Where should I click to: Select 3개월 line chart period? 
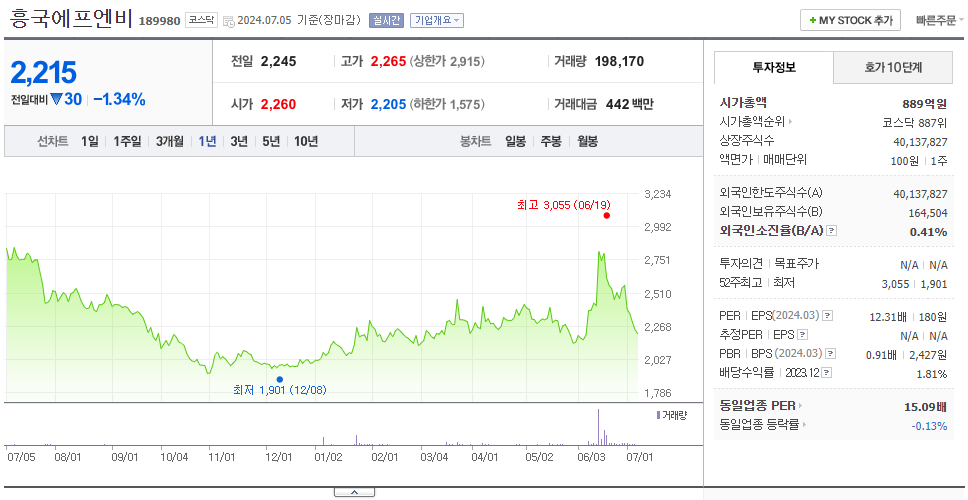pyautogui.click(x=170, y=141)
